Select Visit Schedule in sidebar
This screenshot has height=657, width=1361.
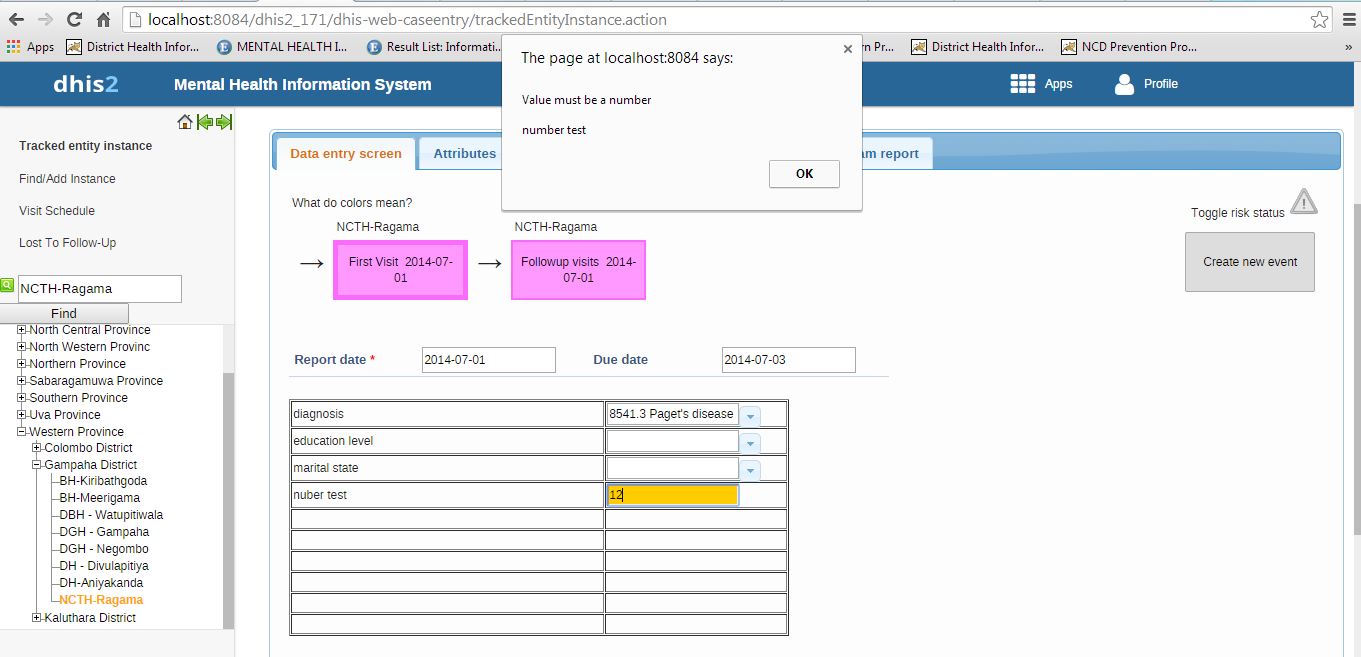pyautogui.click(x=57, y=211)
